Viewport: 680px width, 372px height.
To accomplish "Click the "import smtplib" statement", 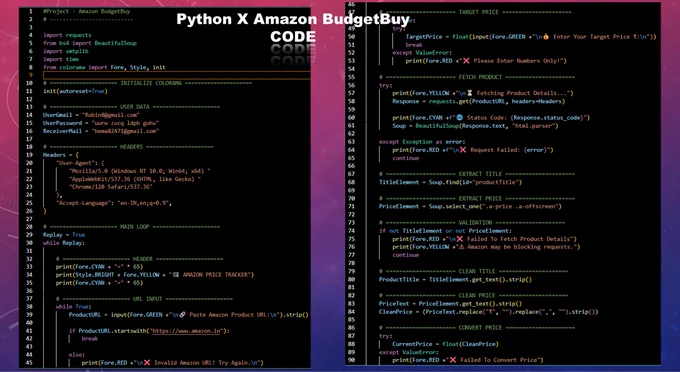I will [65, 51].
